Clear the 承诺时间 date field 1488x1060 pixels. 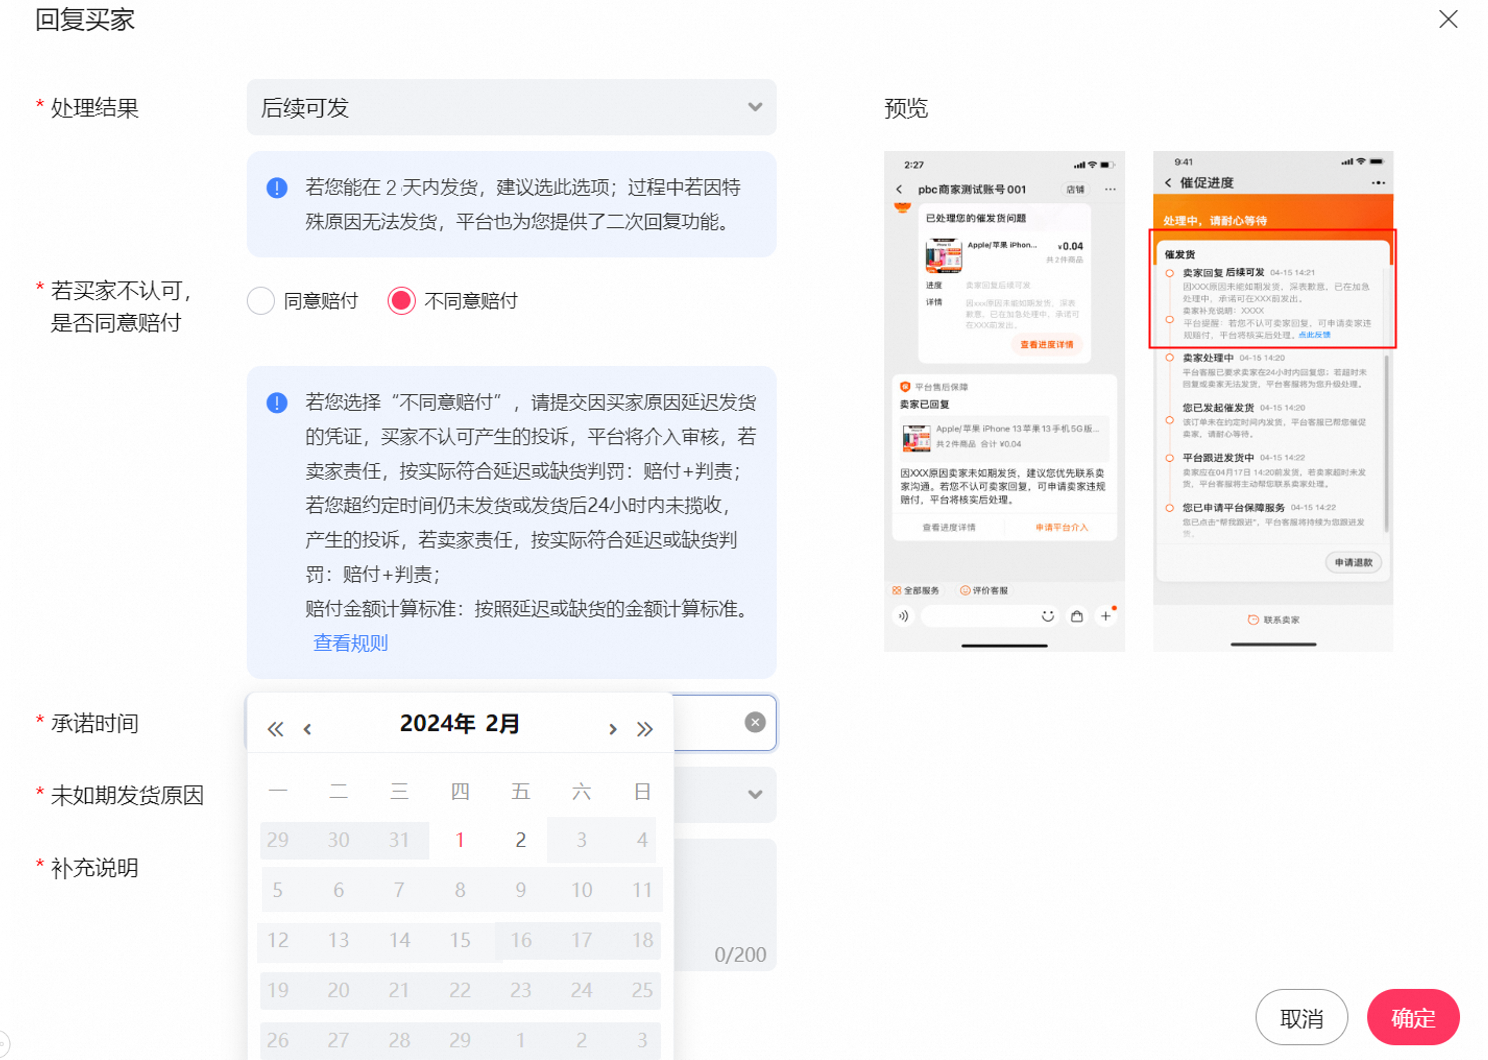[x=755, y=722]
